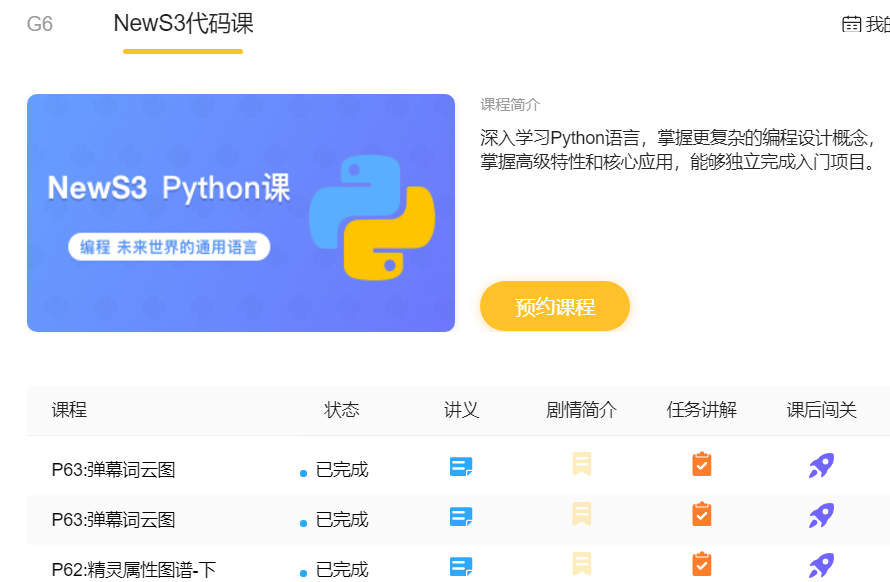The height and width of the screenshot is (582, 890).
Task: Launch the 课后闯关 rocket icon for P62:精灵属性图谱-下
Action: click(x=821, y=565)
